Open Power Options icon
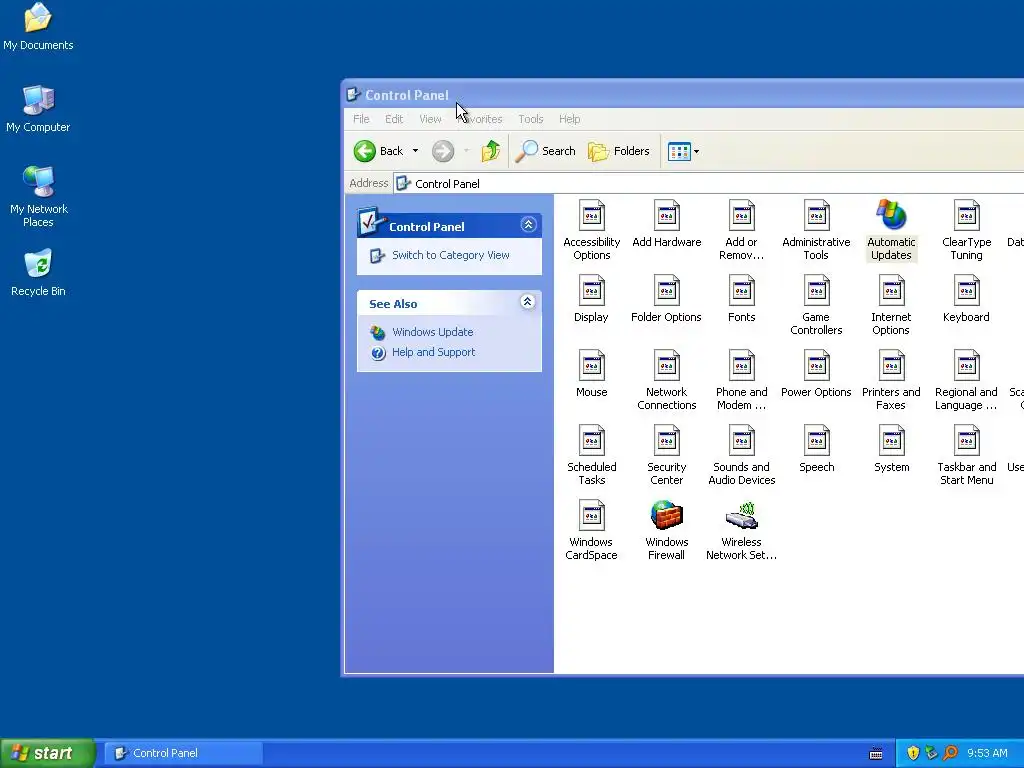This screenshot has height=768, width=1024. [816, 374]
